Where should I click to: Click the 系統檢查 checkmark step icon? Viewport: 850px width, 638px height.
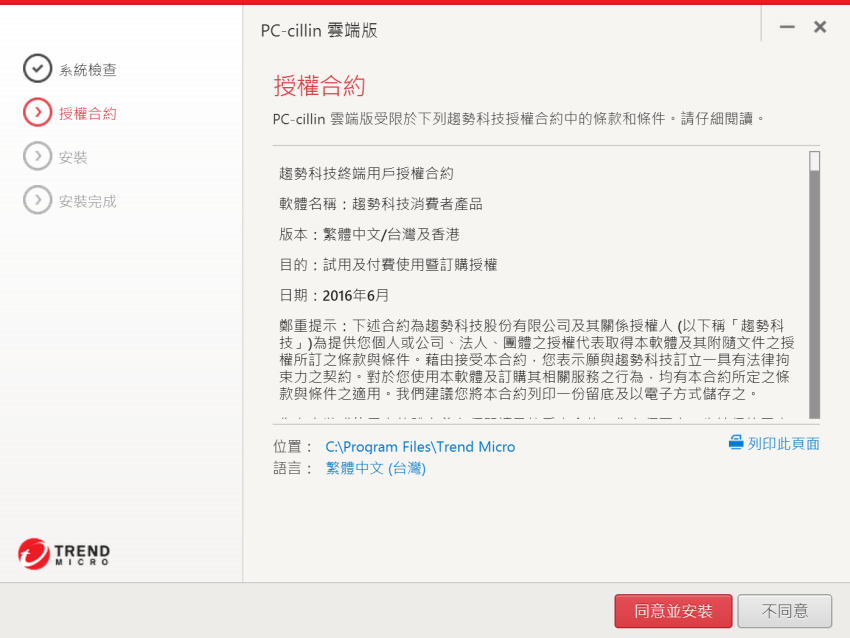37,69
